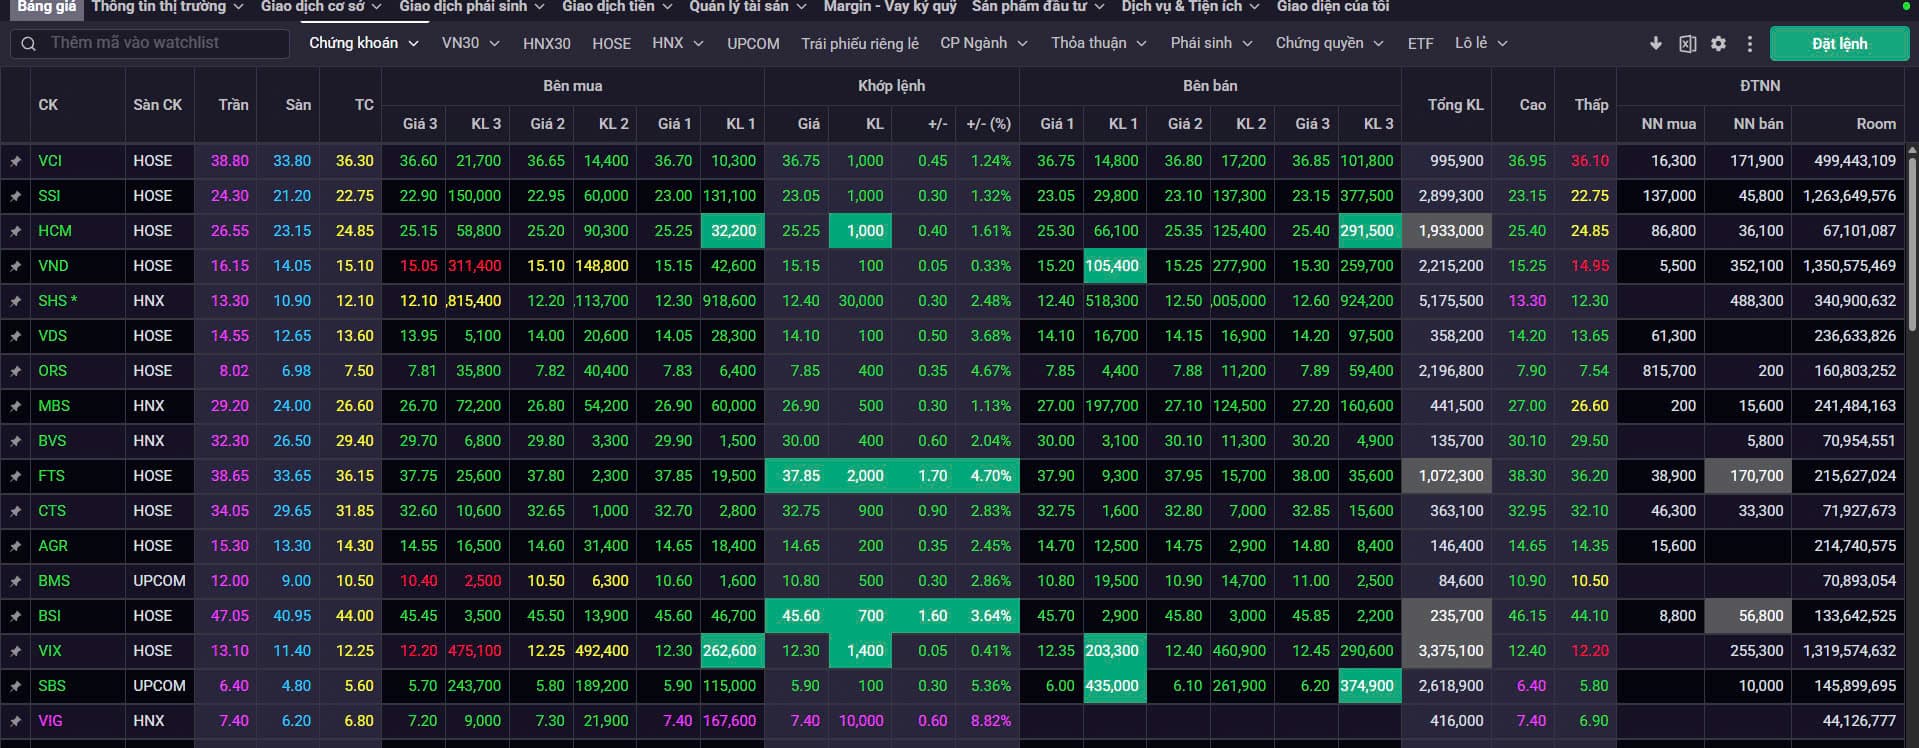Expand the Chứng khoán dropdown

click(x=363, y=43)
